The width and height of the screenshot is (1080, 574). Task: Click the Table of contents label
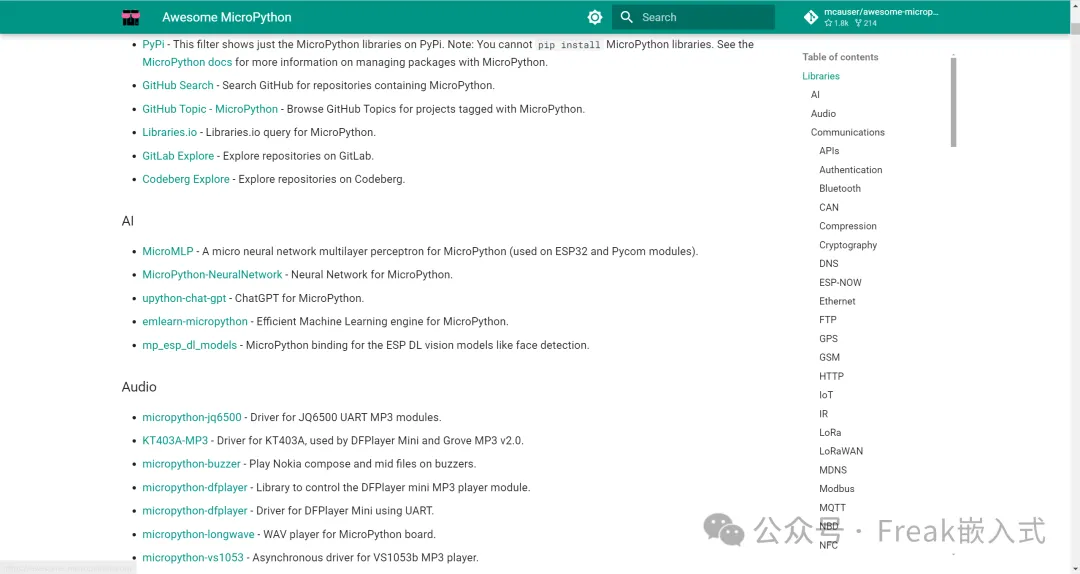point(840,57)
